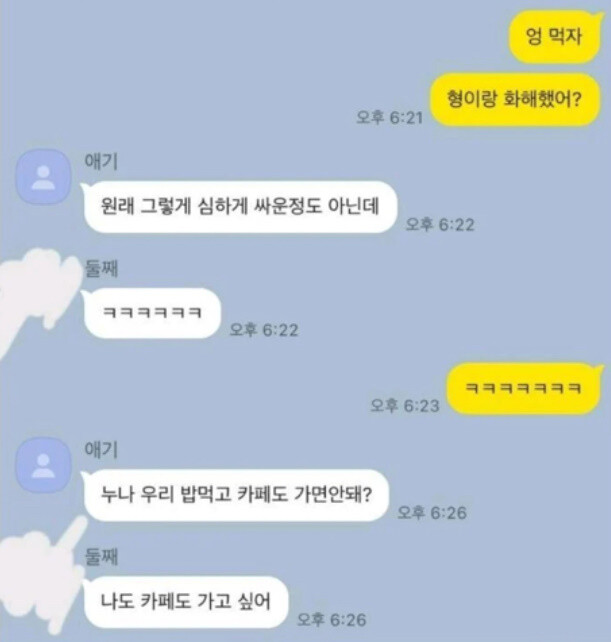Click name 애기 above "원래 그렇게" message
Image resolution: width=611 pixels, height=642 pixels.
click(x=101, y=162)
